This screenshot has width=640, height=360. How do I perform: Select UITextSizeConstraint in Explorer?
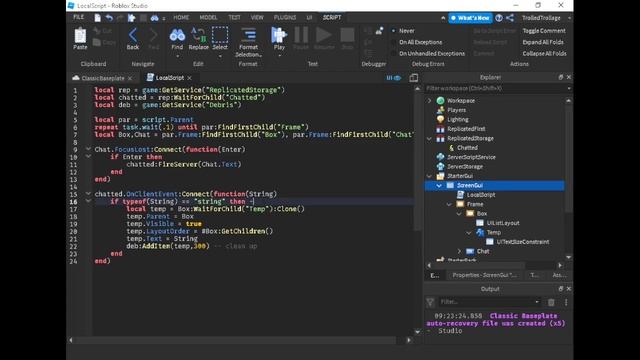click(x=522, y=242)
